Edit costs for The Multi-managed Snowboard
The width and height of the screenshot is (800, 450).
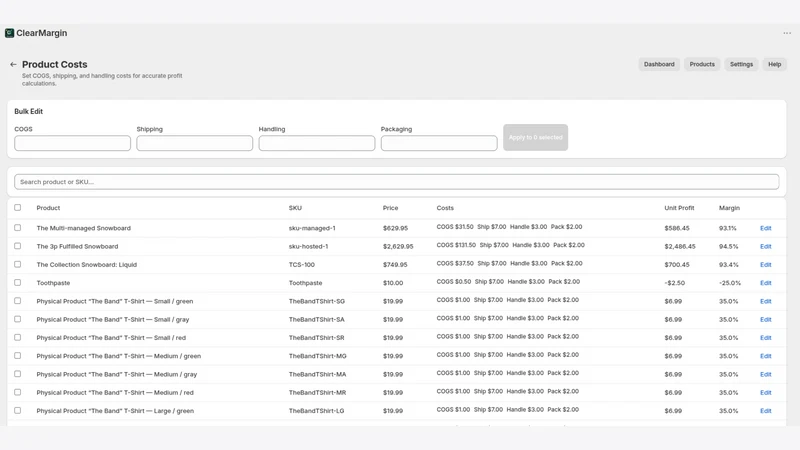click(x=765, y=228)
